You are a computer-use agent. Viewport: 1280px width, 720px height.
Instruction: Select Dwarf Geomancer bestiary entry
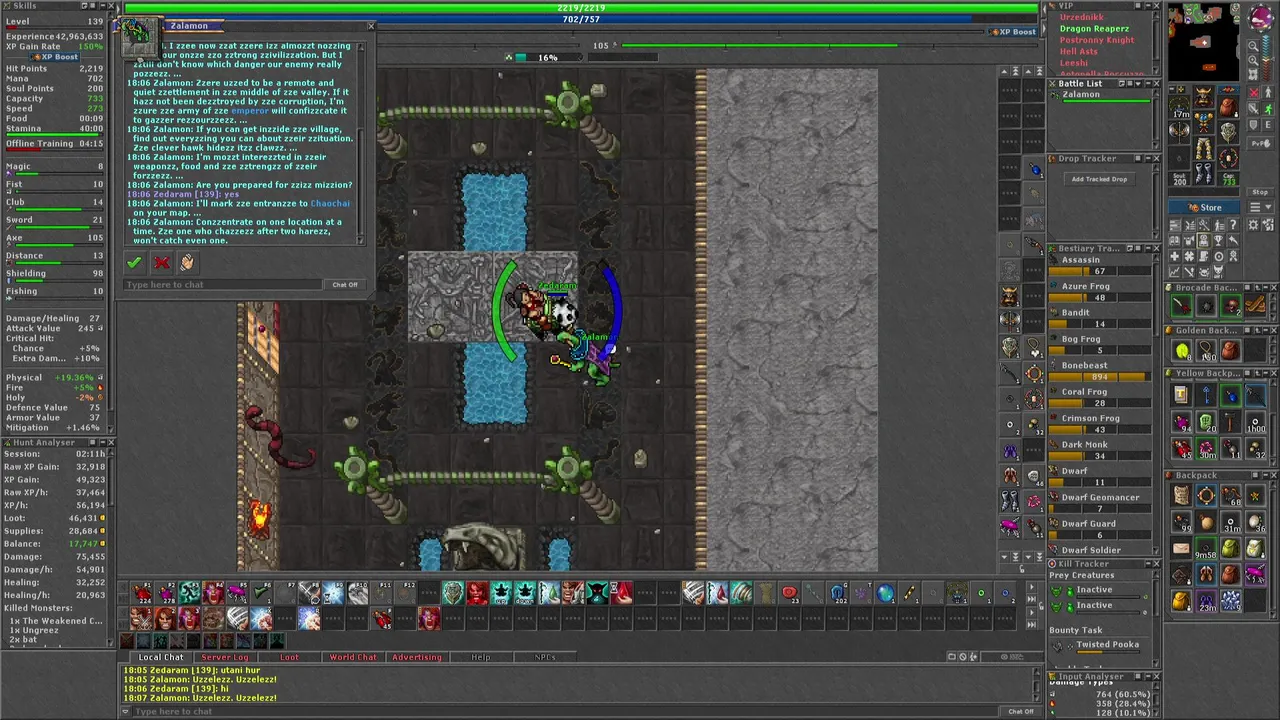click(x=1098, y=503)
